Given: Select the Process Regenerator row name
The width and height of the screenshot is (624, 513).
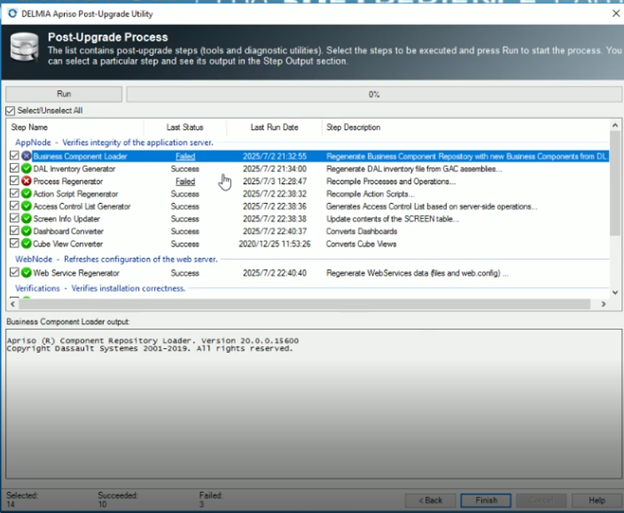Looking at the screenshot, I should point(68,181).
